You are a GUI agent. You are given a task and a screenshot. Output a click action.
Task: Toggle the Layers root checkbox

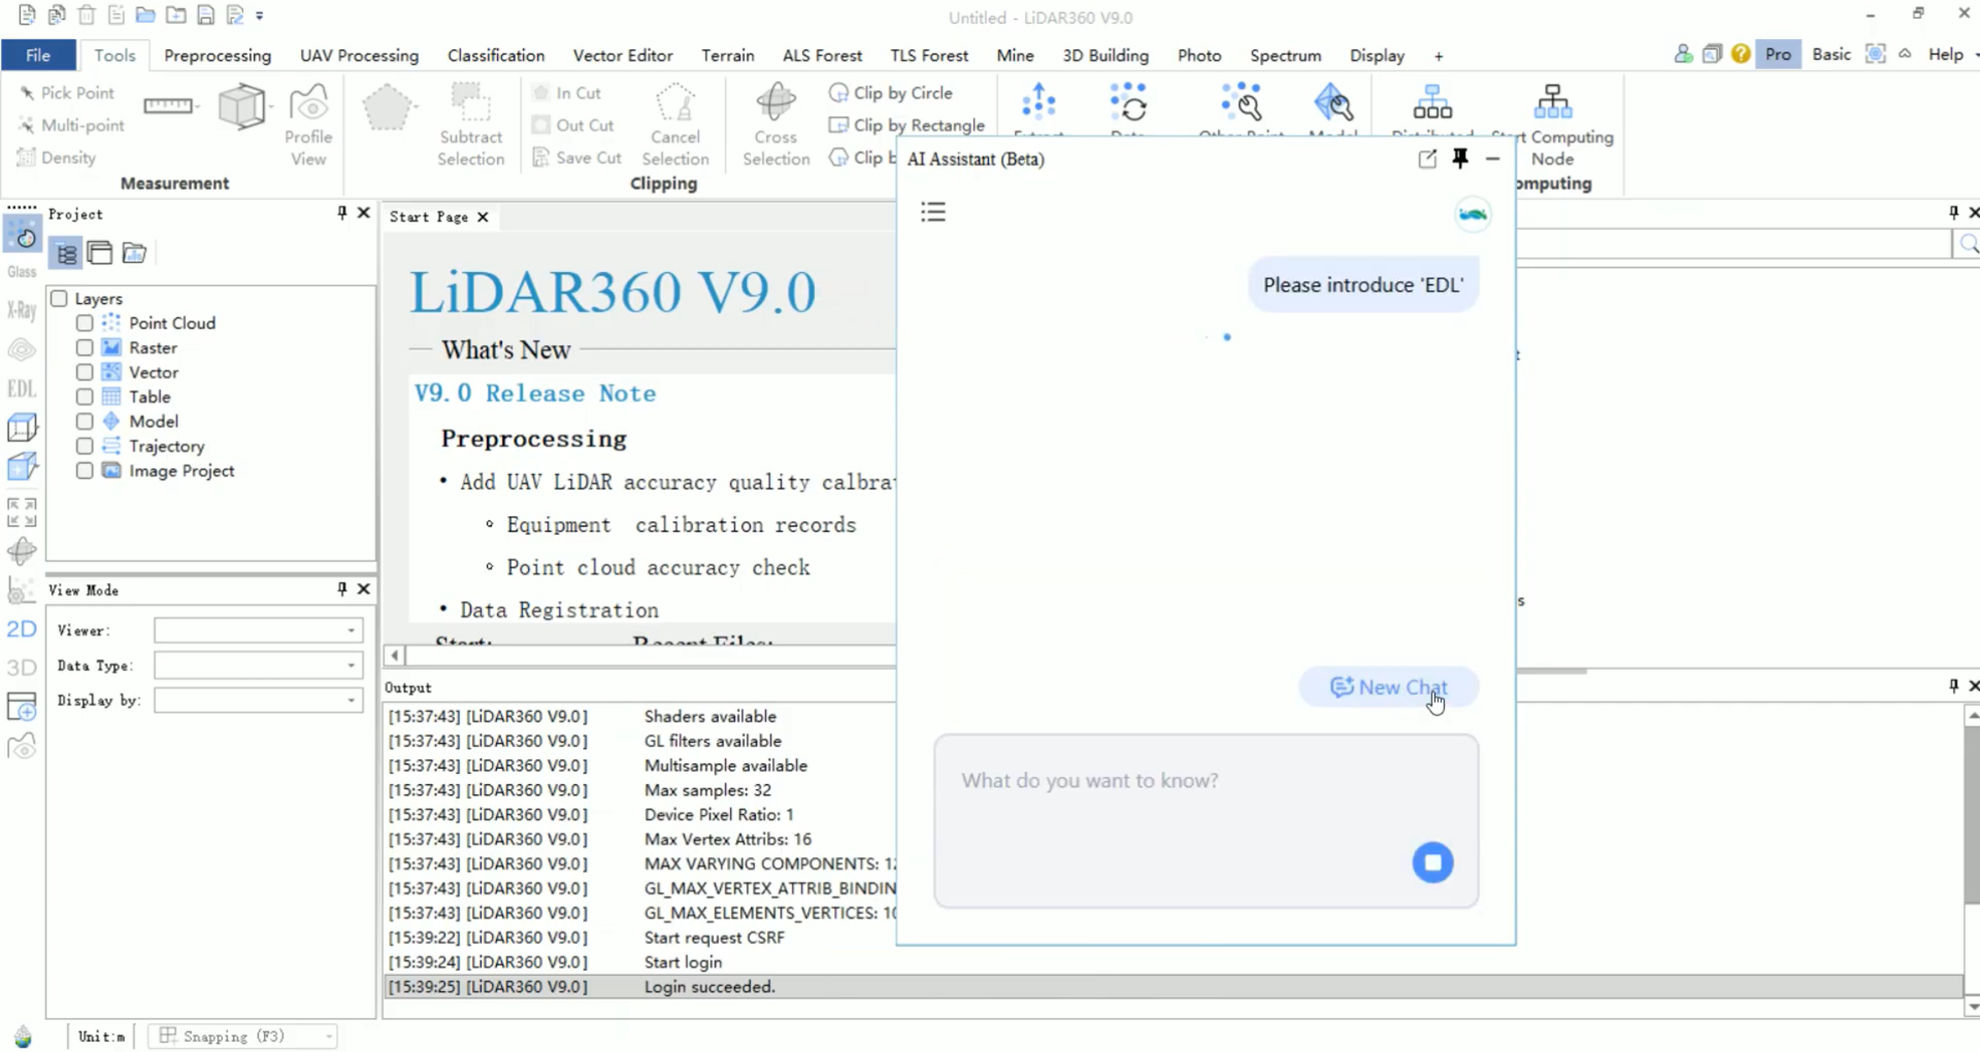pos(59,298)
